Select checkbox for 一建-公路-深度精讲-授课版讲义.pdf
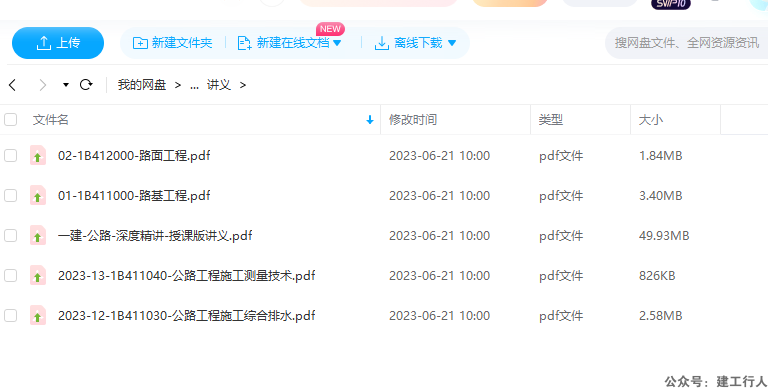Screen dimensions: 768x388 tap(10, 236)
